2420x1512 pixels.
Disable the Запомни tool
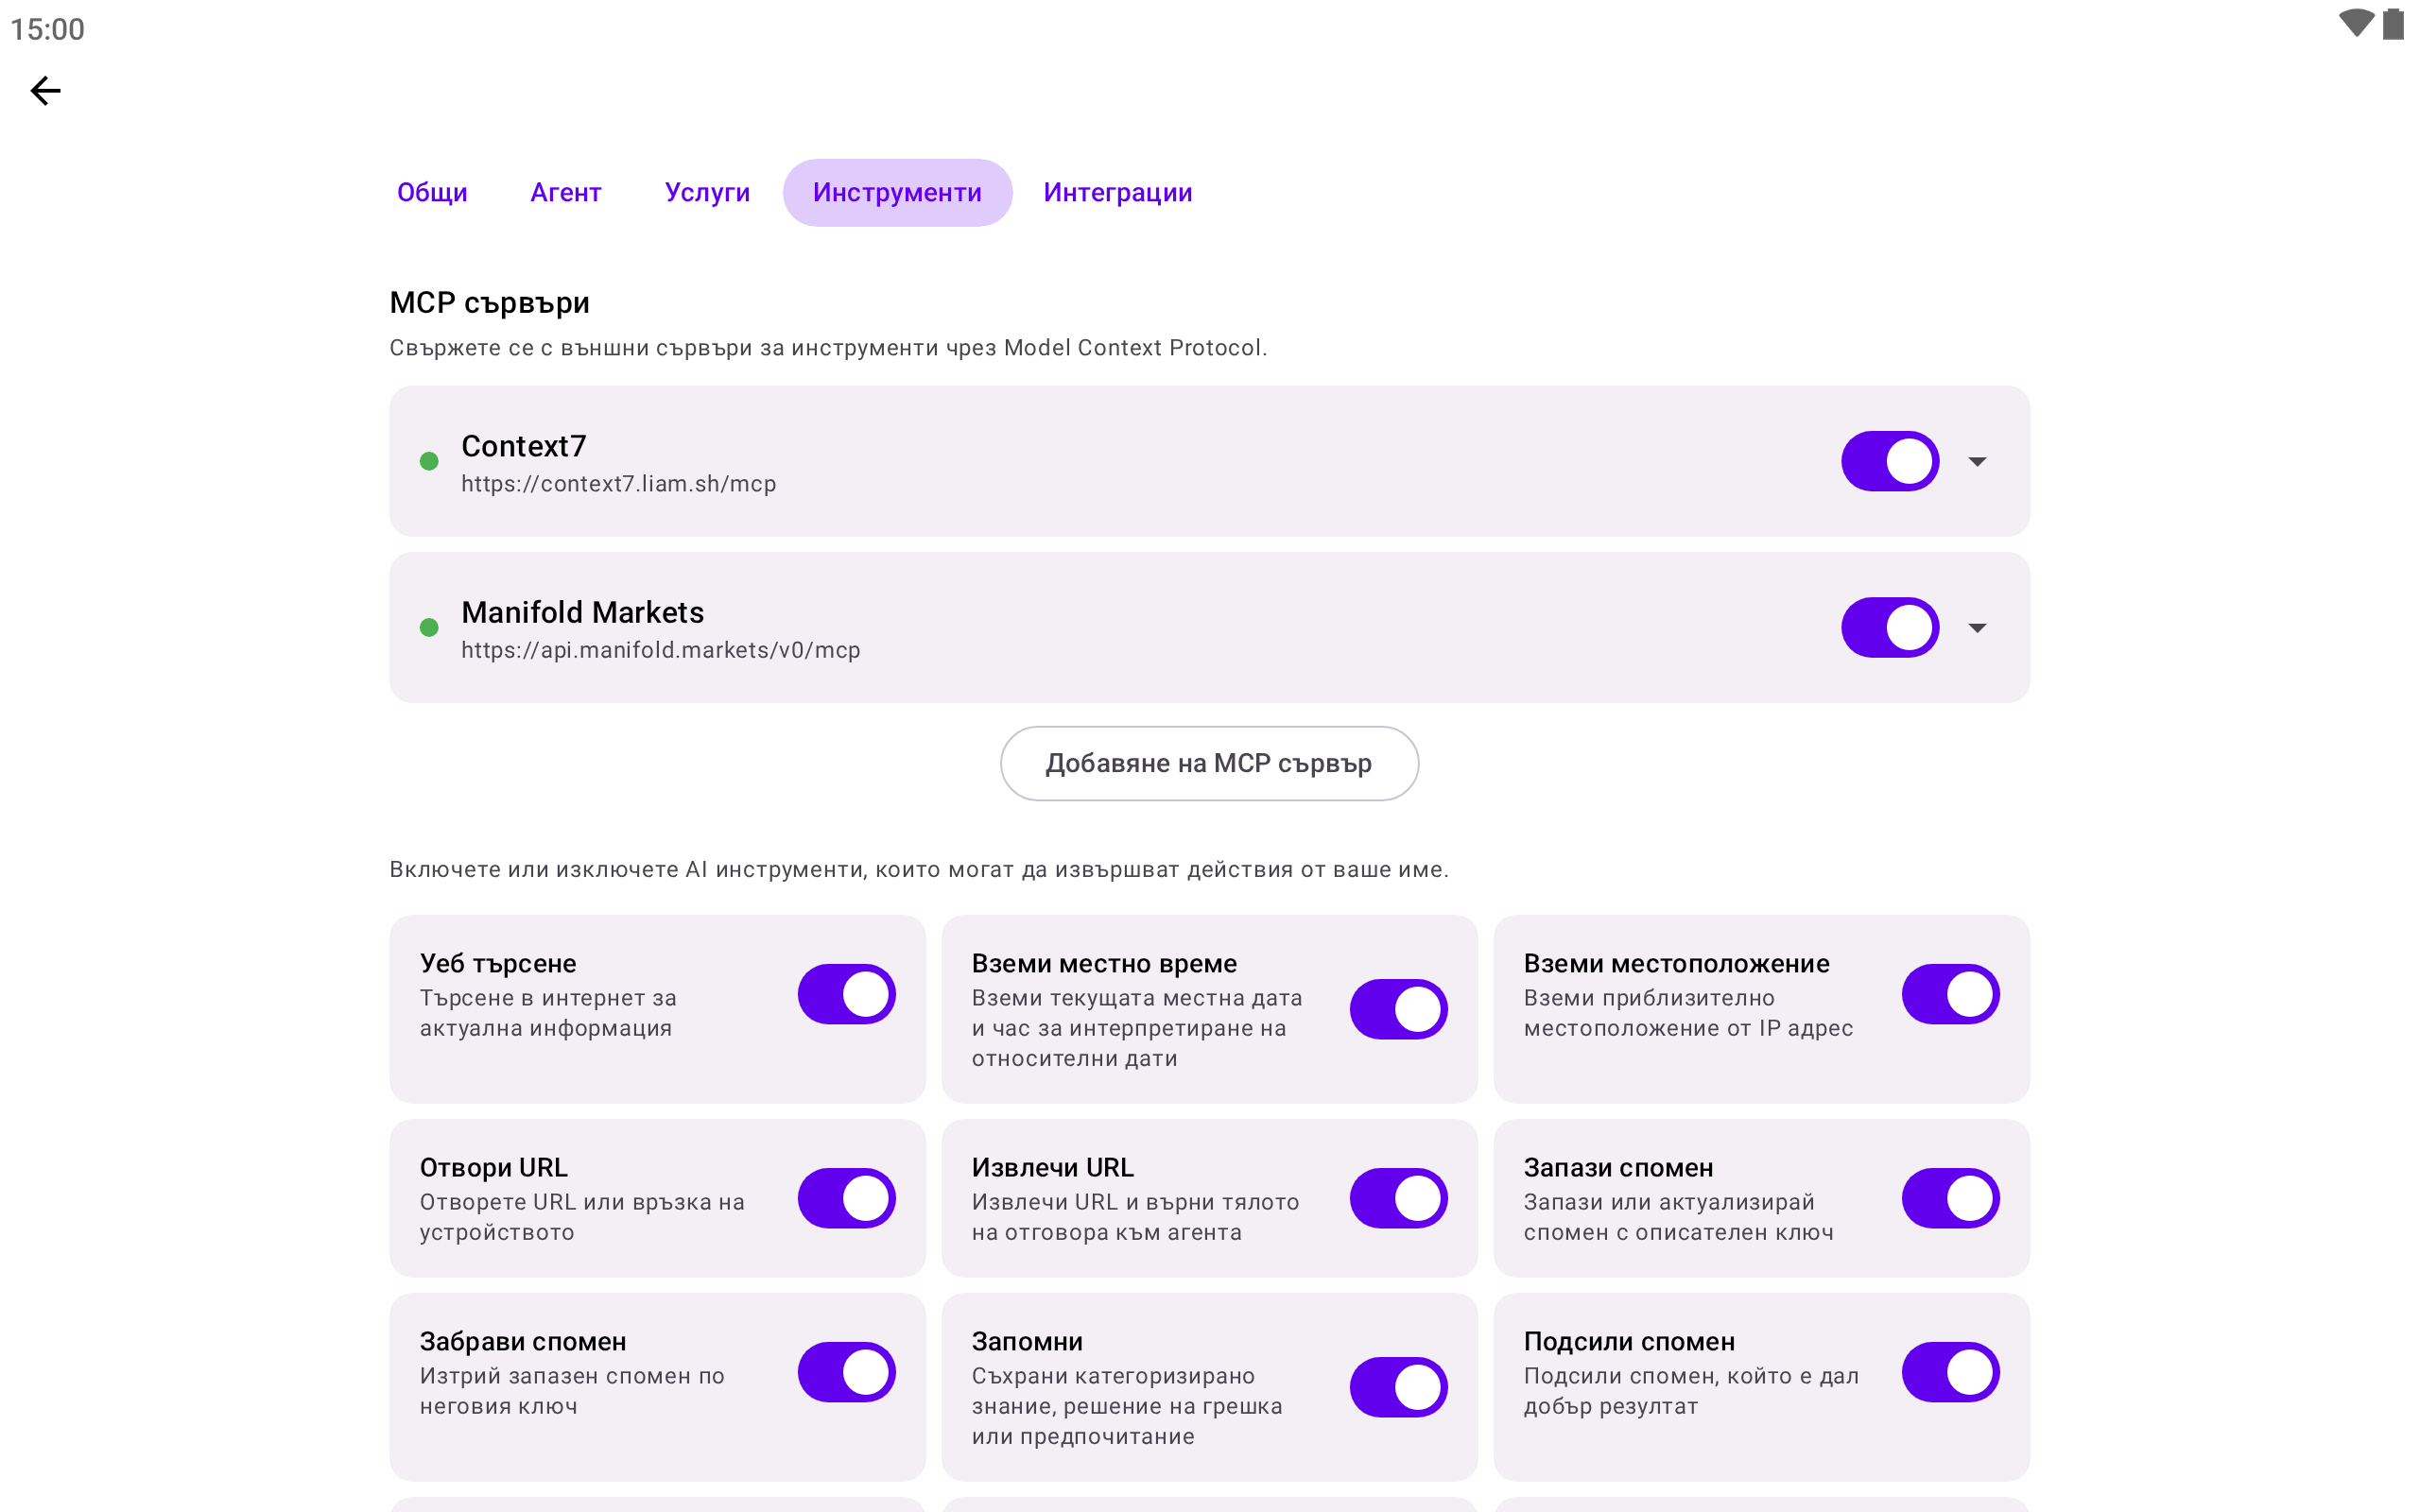[x=1398, y=1387]
